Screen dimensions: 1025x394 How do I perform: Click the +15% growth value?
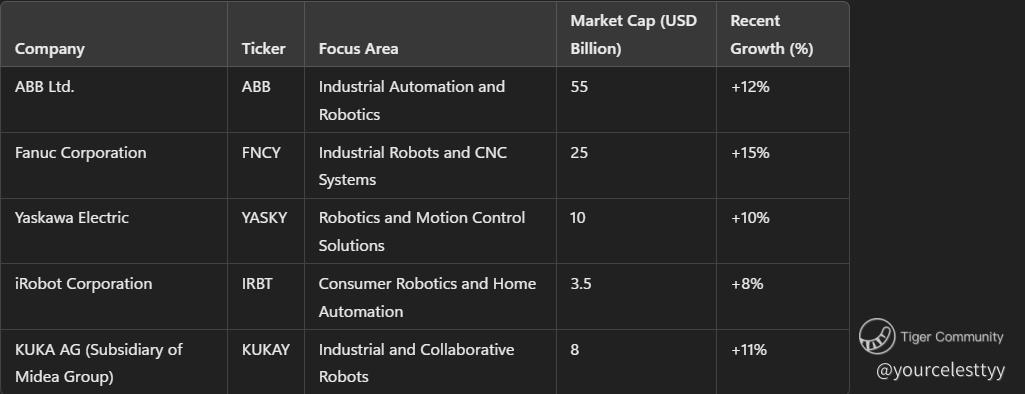point(750,153)
